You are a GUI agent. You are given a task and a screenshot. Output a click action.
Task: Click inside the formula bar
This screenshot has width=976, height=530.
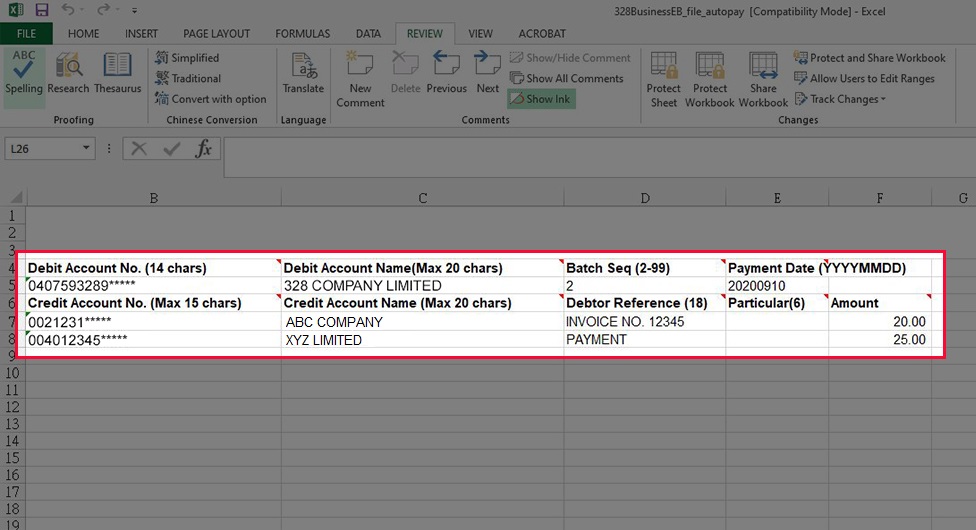point(590,149)
